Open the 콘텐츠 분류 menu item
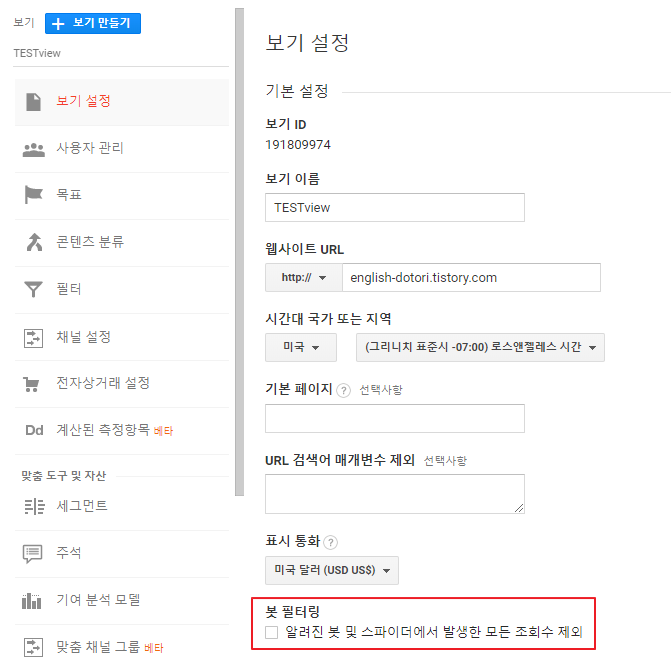Screen dimensions: 671x659 pyautogui.click(x=122, y=243)
